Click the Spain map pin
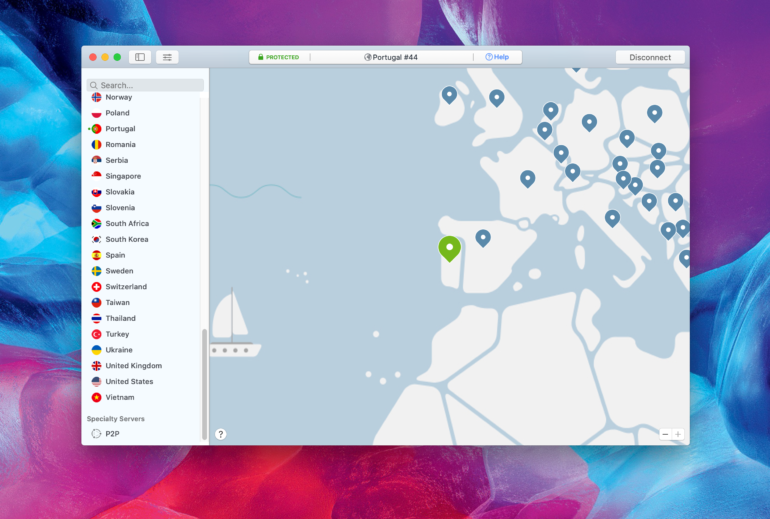Screen dimensions: 770x519 point(483,238)
